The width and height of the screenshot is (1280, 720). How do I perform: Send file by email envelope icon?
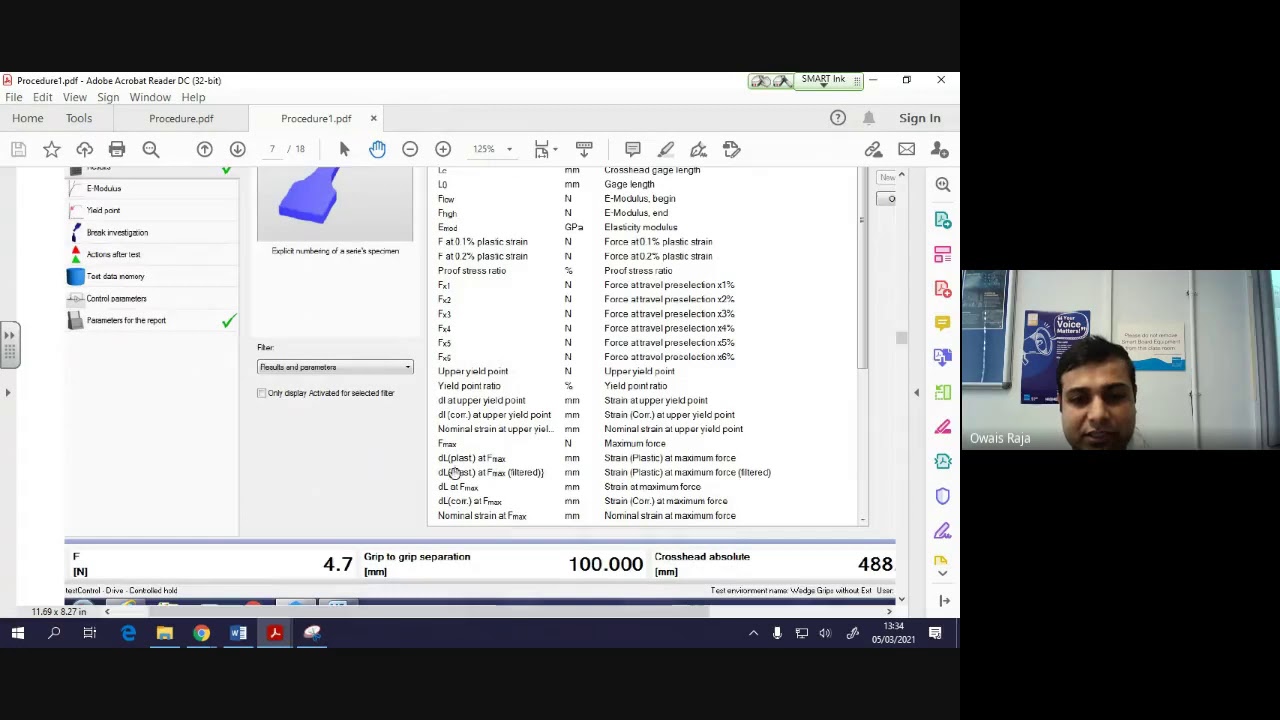point(906,149)
